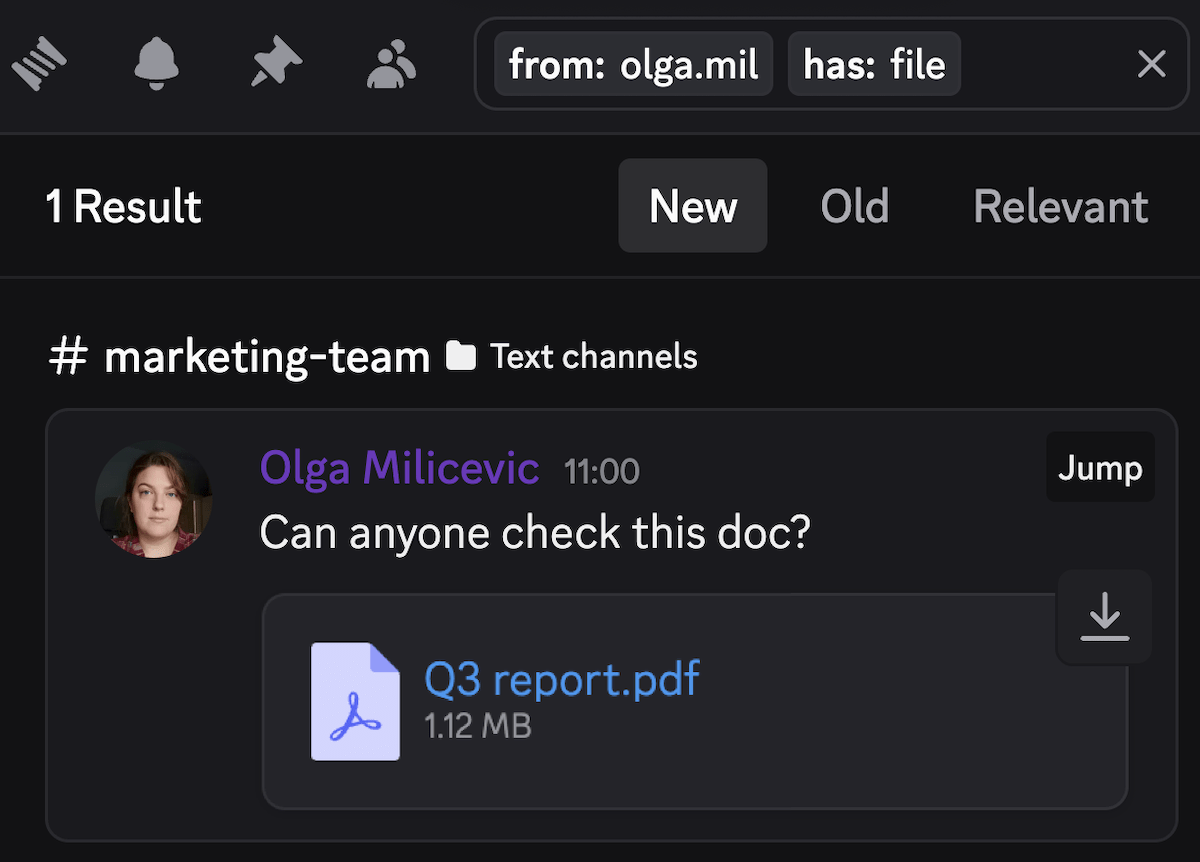Click Olga Milicevic's username
The width and height of the screenshot is (1200, 862).
pos(399,467)
